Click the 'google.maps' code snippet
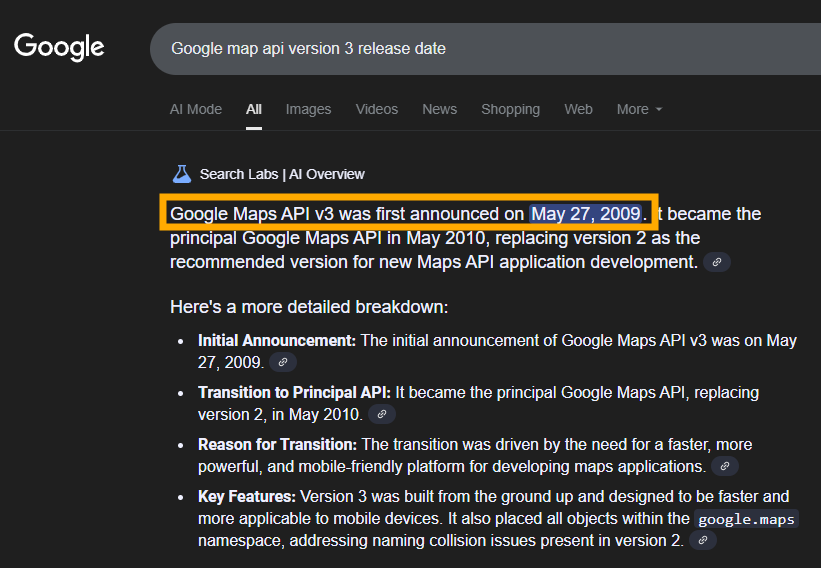Image resolution: width=821 pixels, height=568 pixels. coord(747,519)
